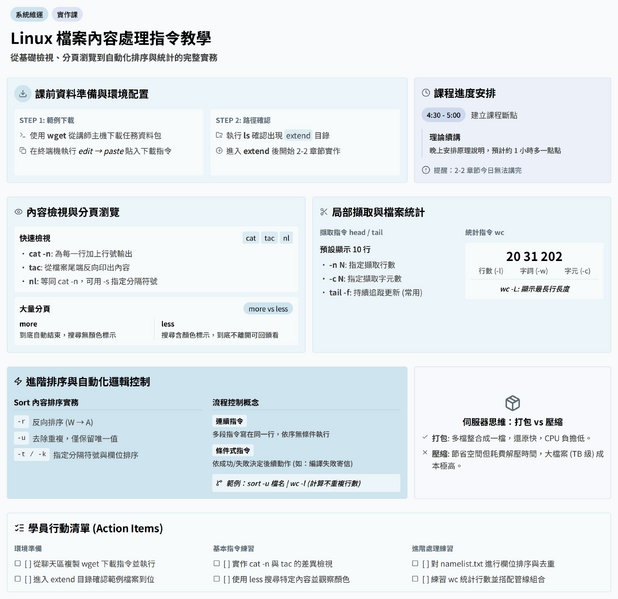Click the 流程控制概念 heading
The image size is (618, 599).
coord(235,402)
